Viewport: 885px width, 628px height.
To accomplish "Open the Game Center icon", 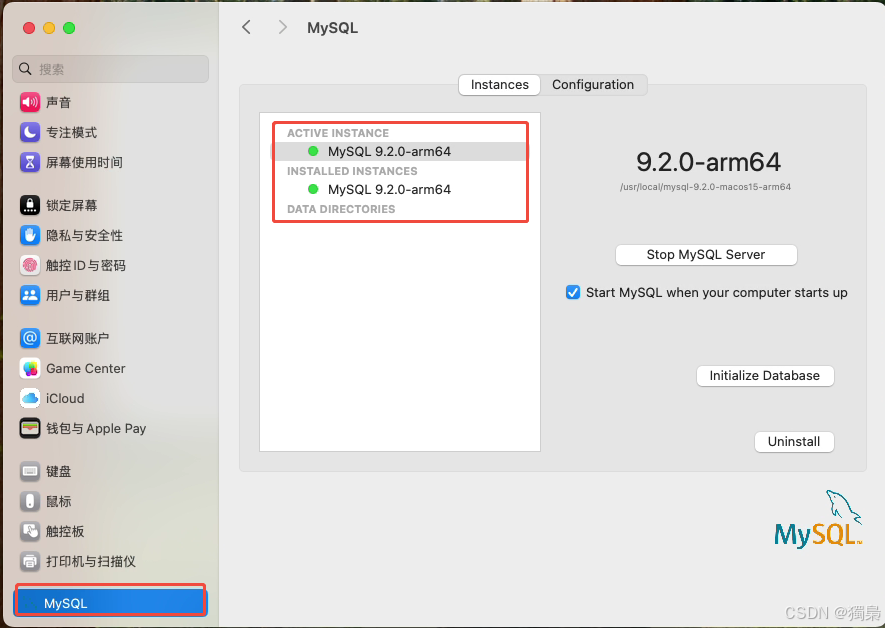I will coord(30,368).
